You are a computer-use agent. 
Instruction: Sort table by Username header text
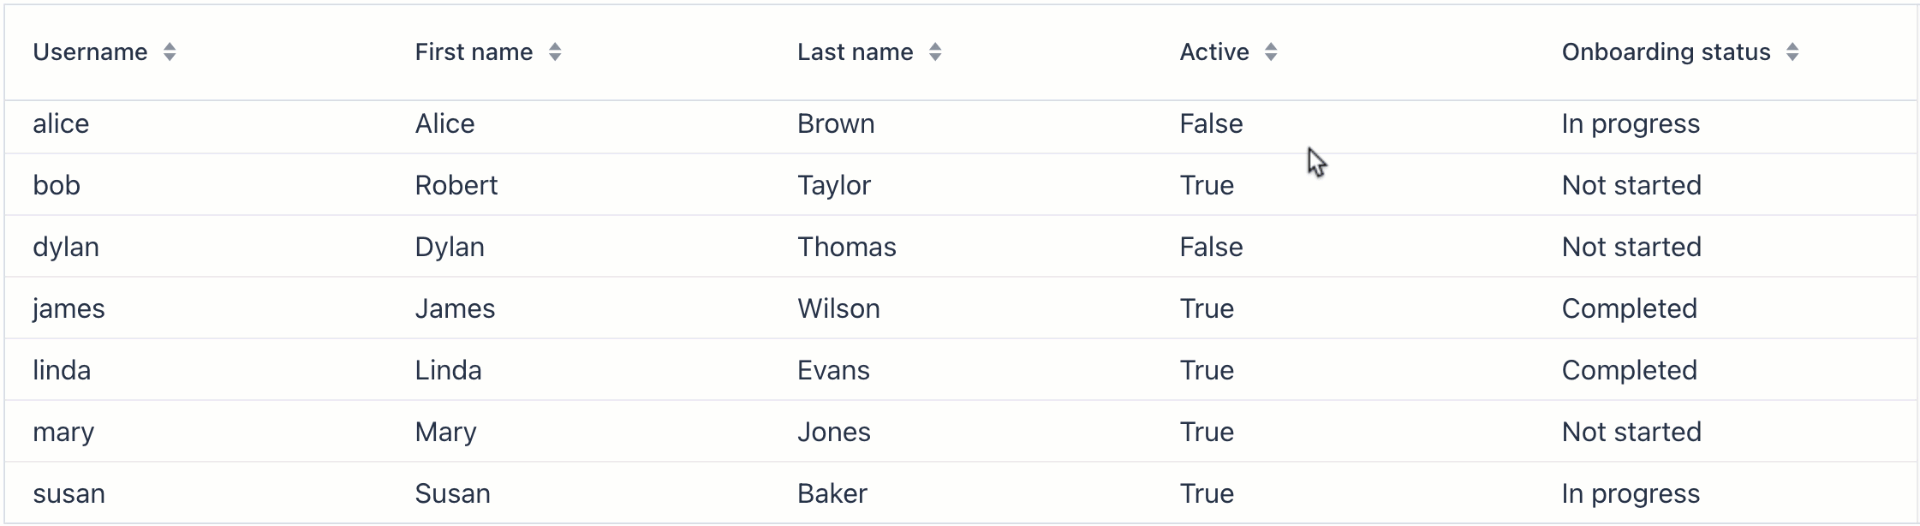(x=90, y=52)
